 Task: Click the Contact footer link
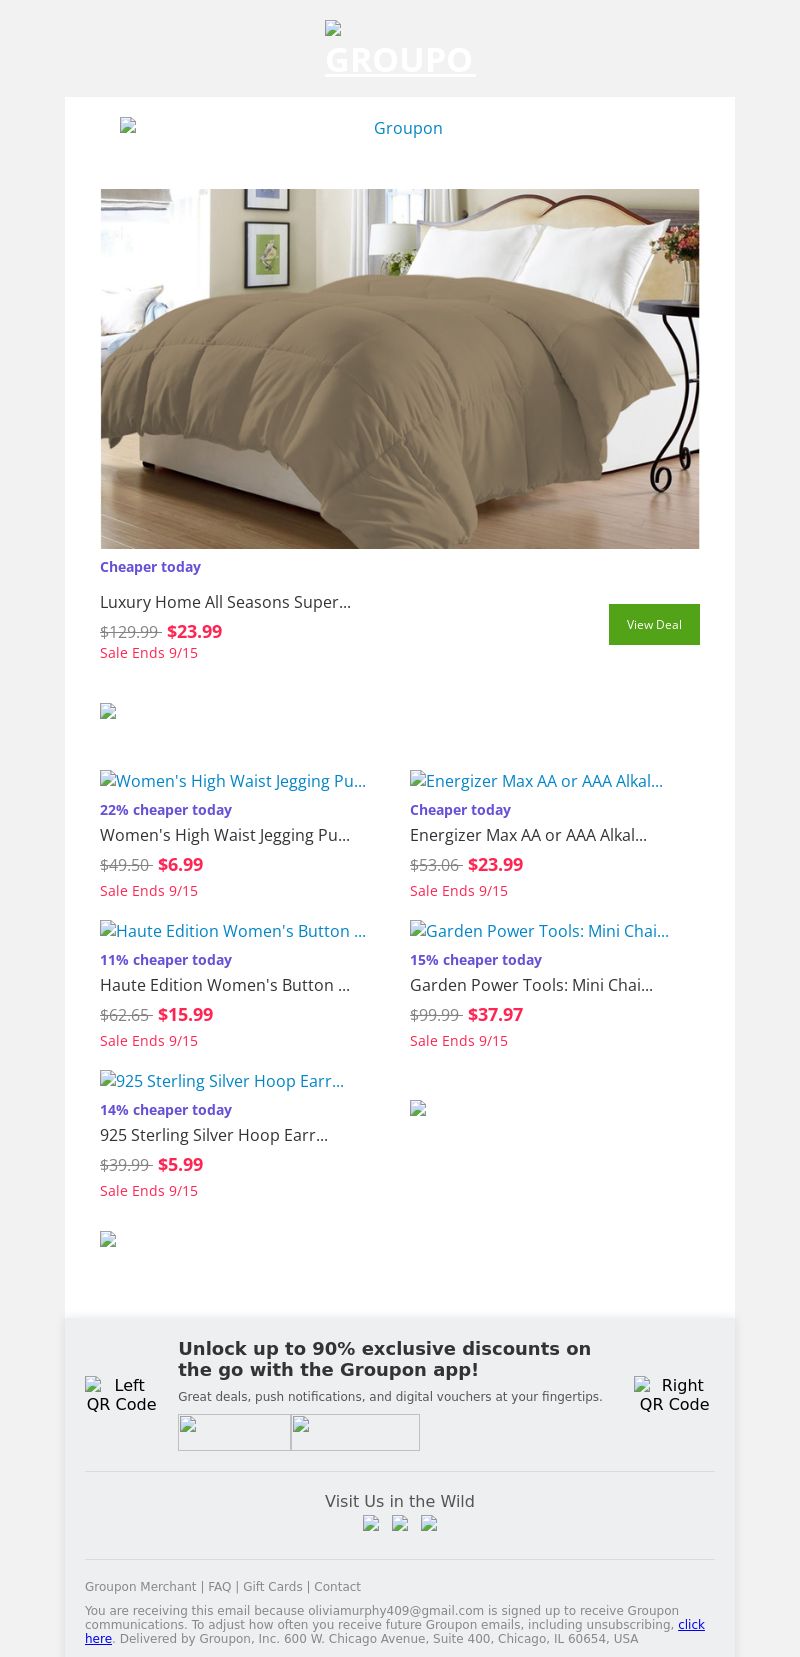337,1587
